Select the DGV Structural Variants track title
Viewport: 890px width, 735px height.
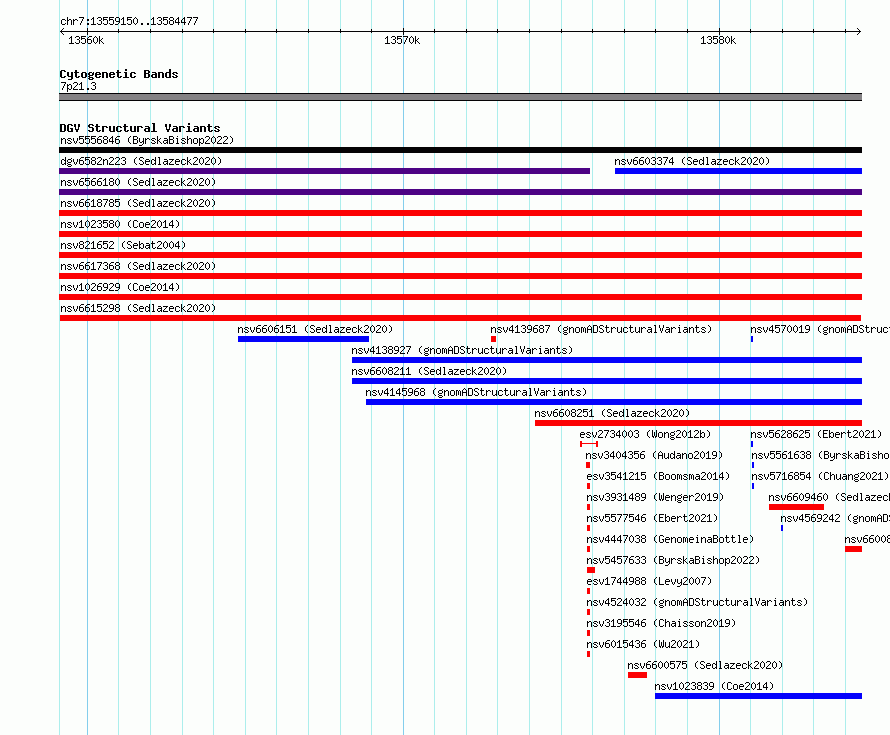(140, 128)
